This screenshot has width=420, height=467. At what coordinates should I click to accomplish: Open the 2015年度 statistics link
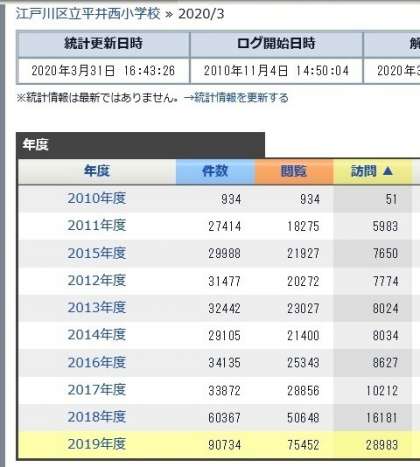point(97,253)
